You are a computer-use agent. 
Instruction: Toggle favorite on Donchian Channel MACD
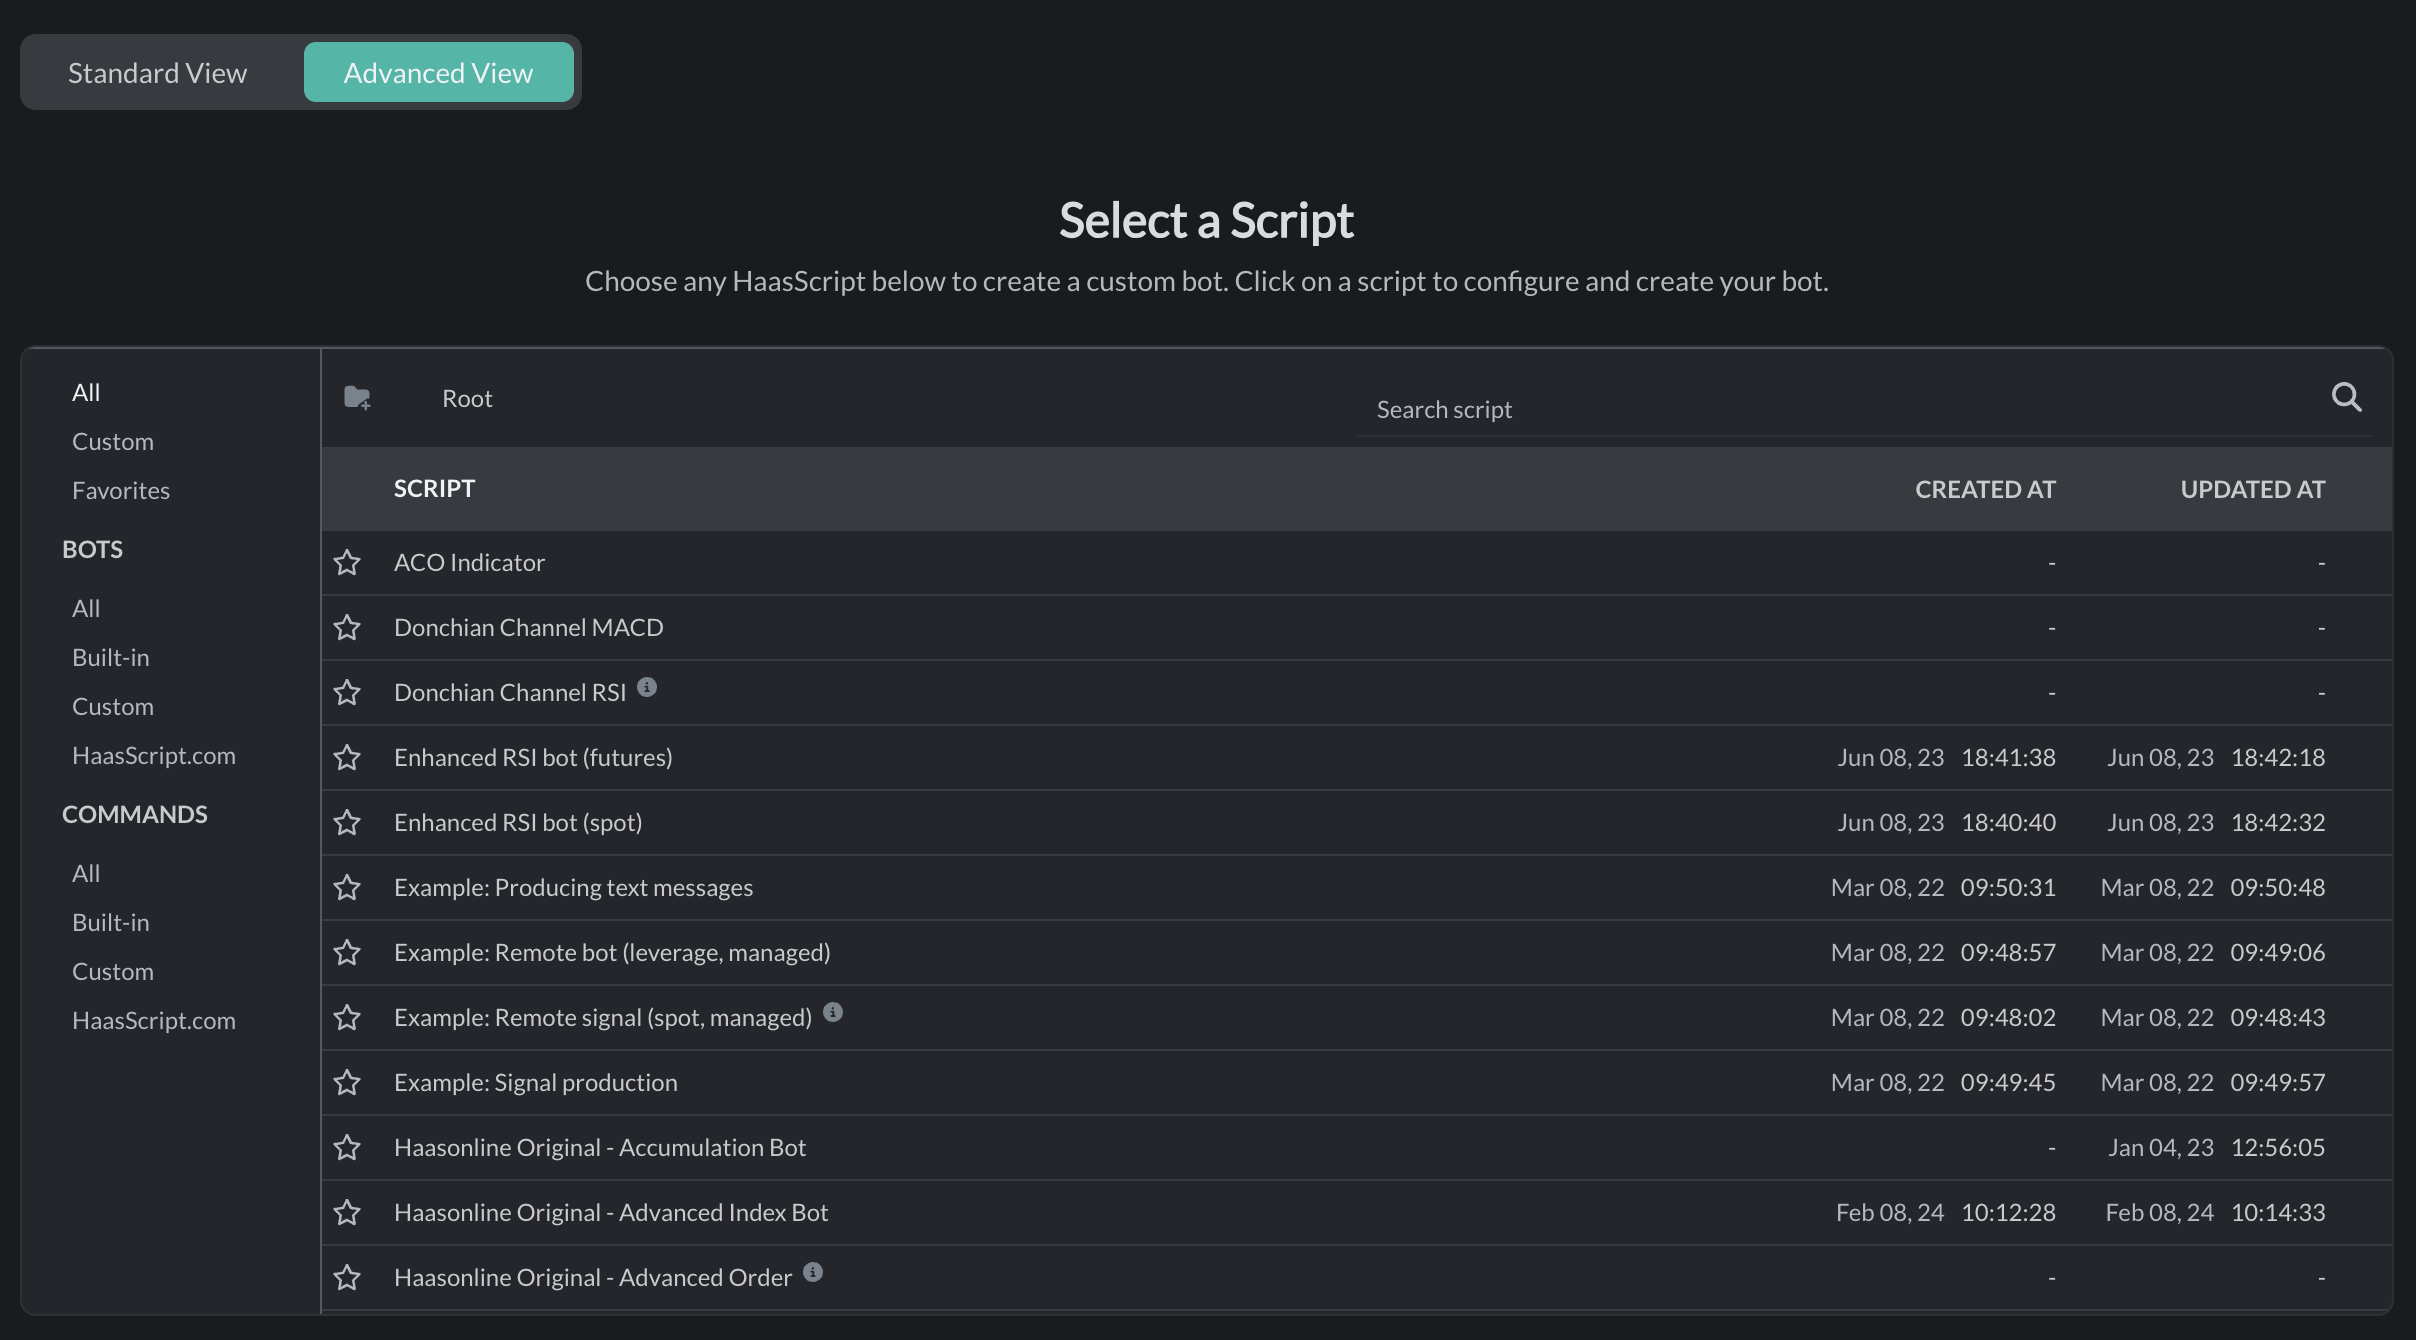[348, 627]
